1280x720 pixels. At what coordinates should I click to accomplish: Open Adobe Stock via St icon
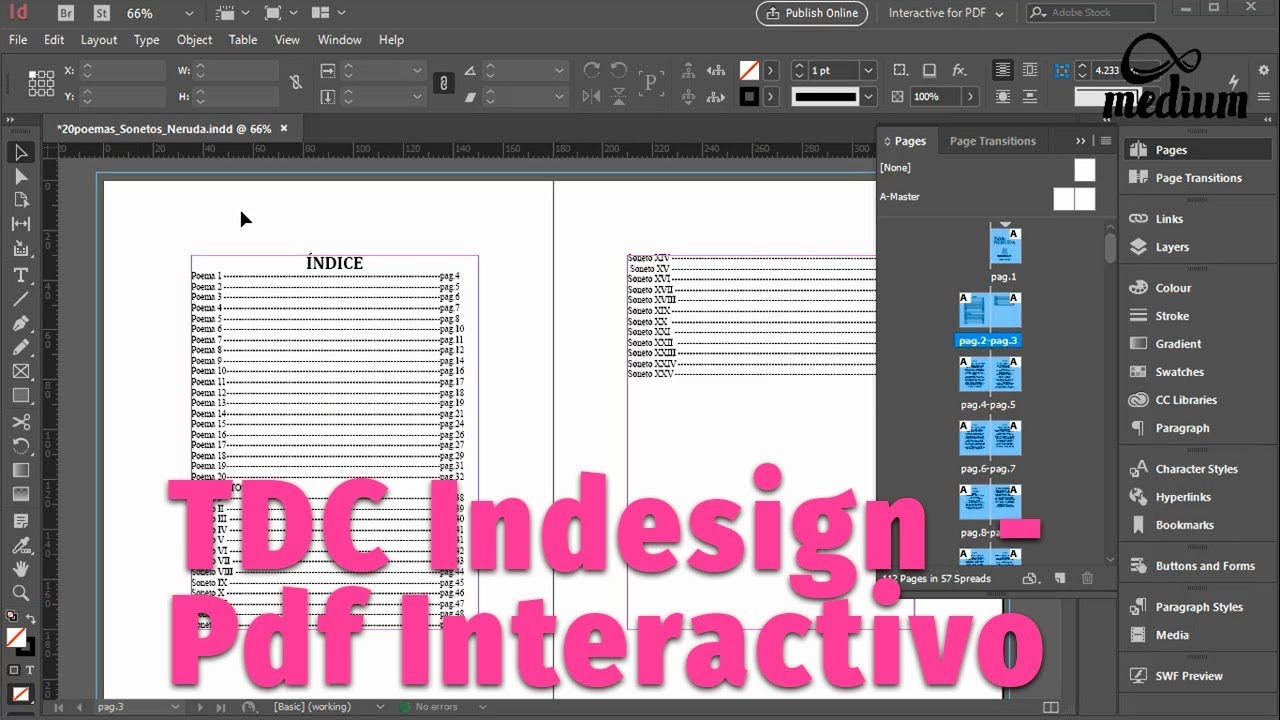click(101, 13)
